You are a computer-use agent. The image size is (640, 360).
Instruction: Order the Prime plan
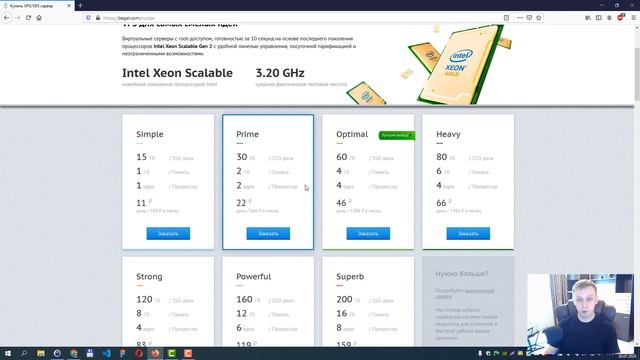(x=268, y=233)
